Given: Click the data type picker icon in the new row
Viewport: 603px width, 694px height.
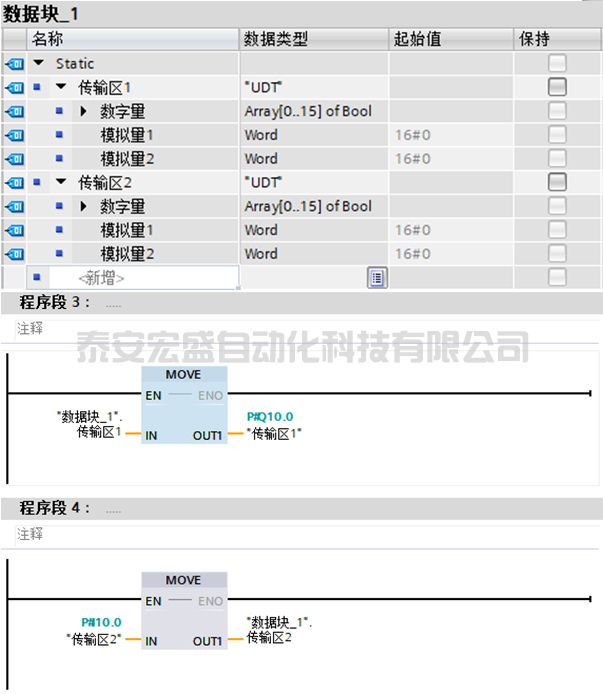Looking at the screenshot, I should pos(377,277).
